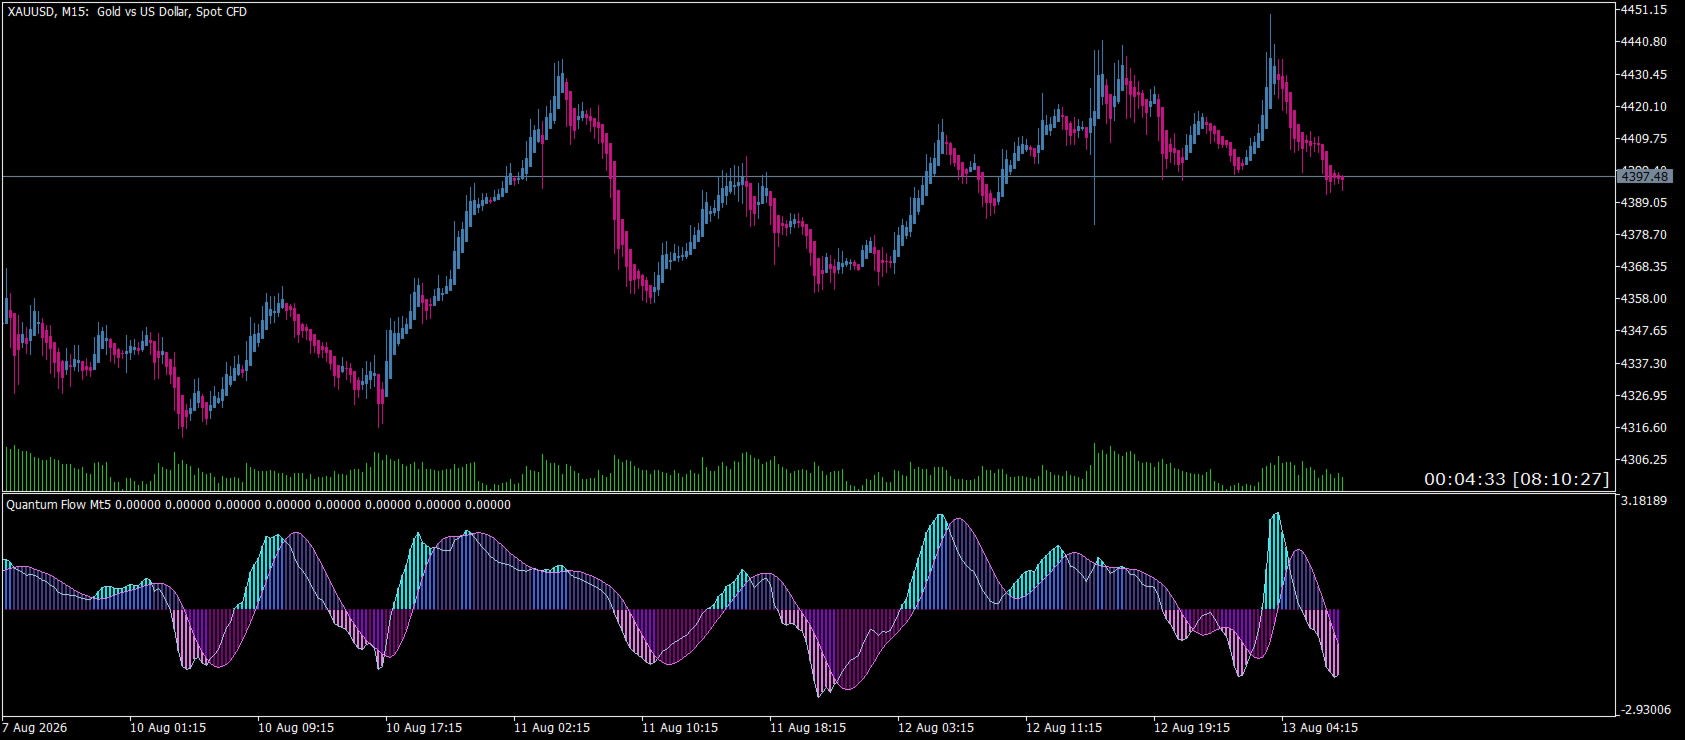Pick the 4420.10 price axis label
Screen dimensions: 1685x740
click(1644, 107)
